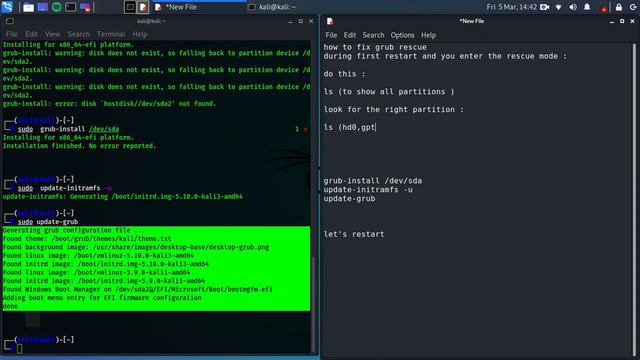This screenshot has height=360, width=640.
Task: Click the line 'look for the right partition :'
Action: click(393, 110)
